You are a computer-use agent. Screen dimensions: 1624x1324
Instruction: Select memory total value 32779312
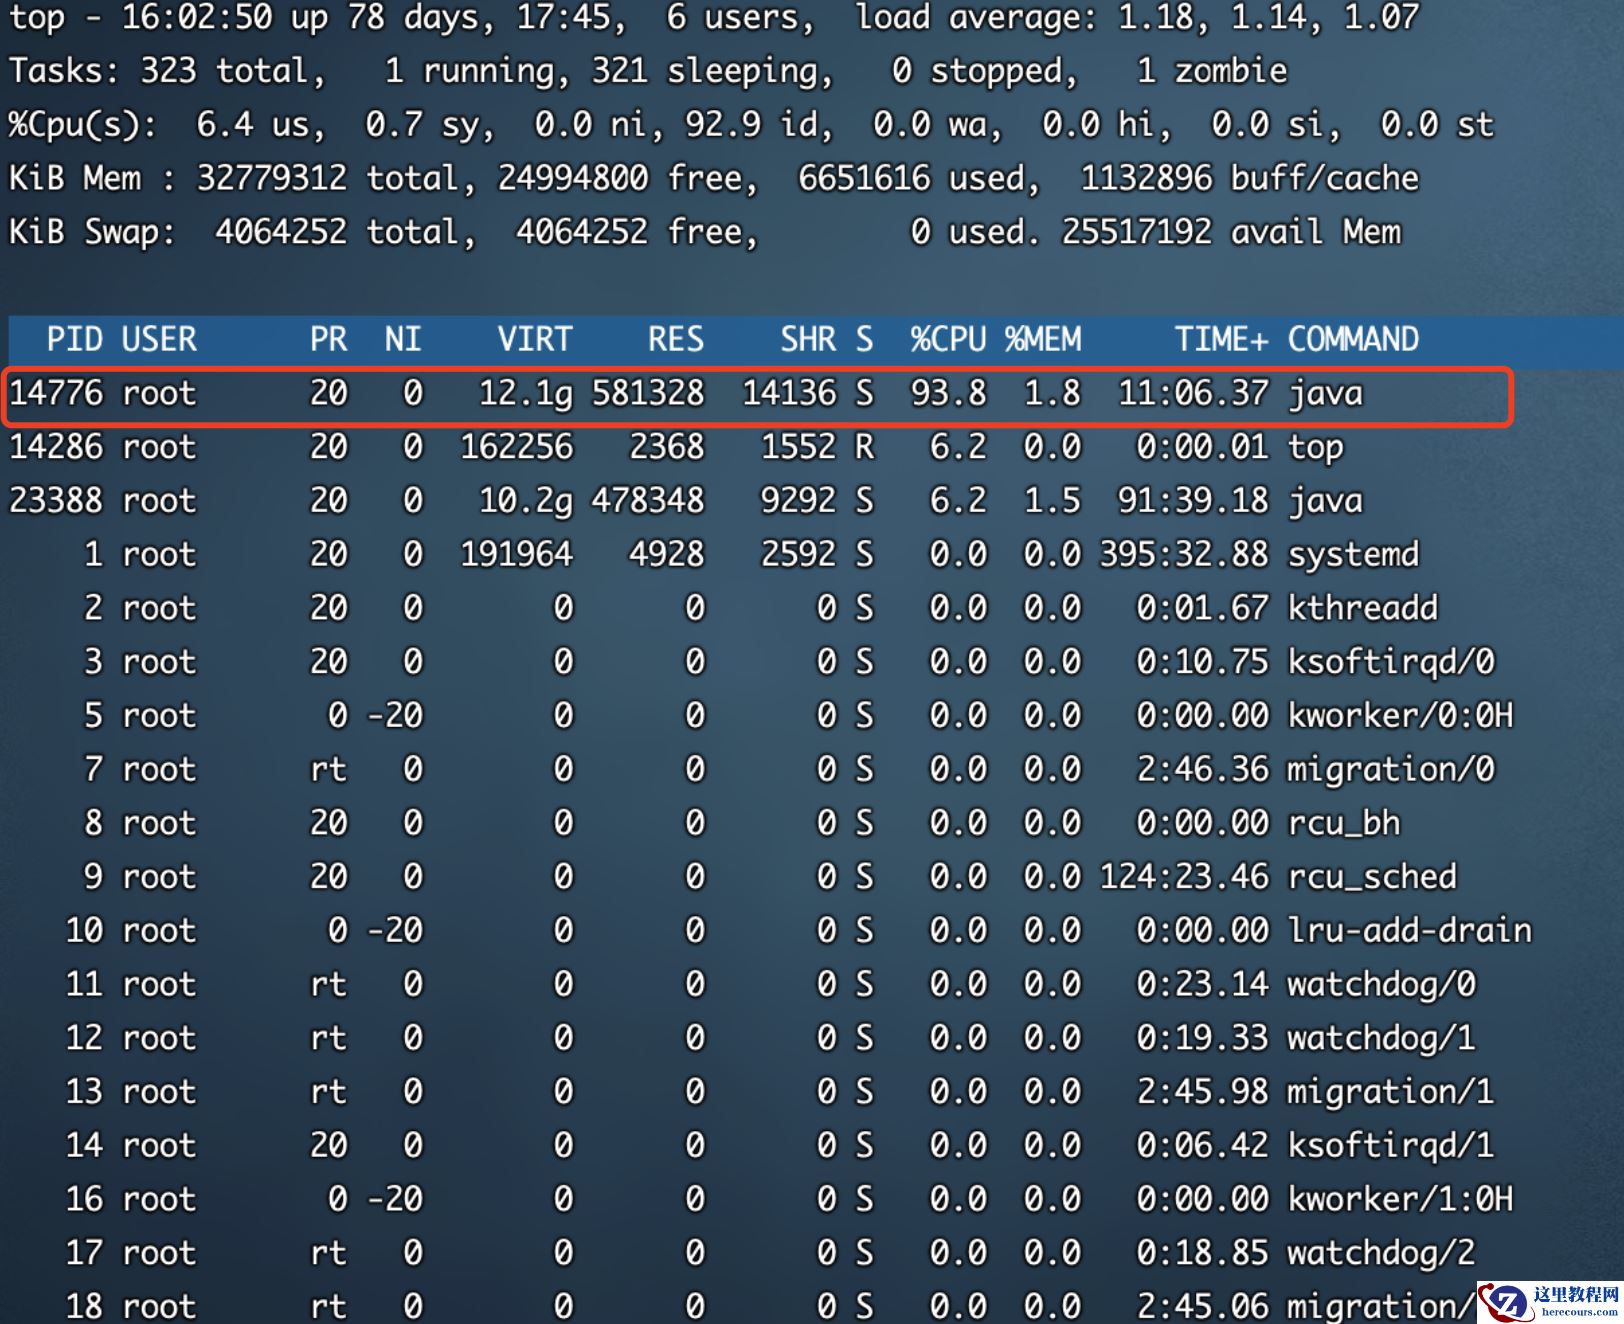272,179
